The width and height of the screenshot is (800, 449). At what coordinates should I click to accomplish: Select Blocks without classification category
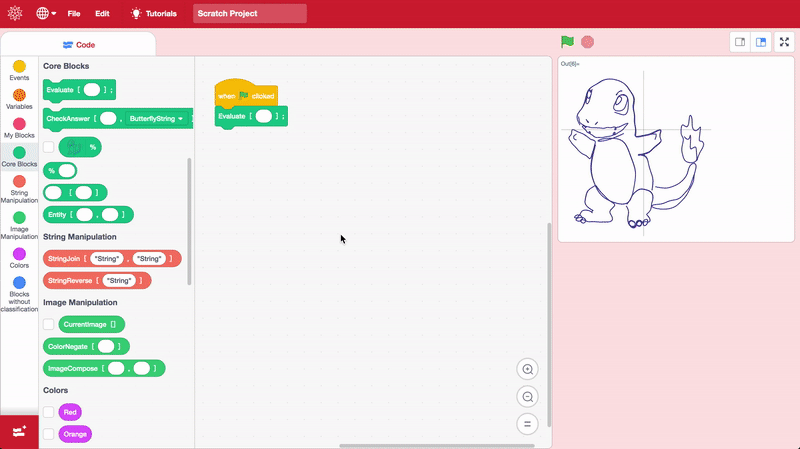click(19, 294)
